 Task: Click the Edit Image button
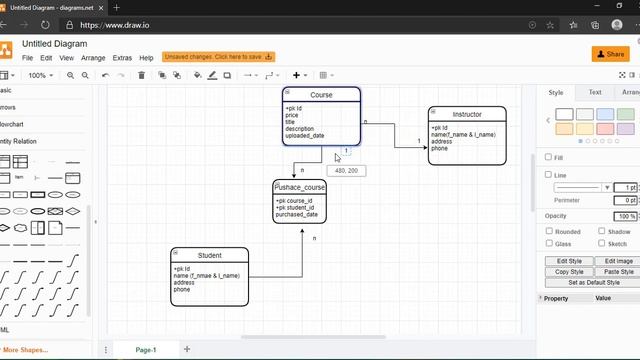[618, 261]
